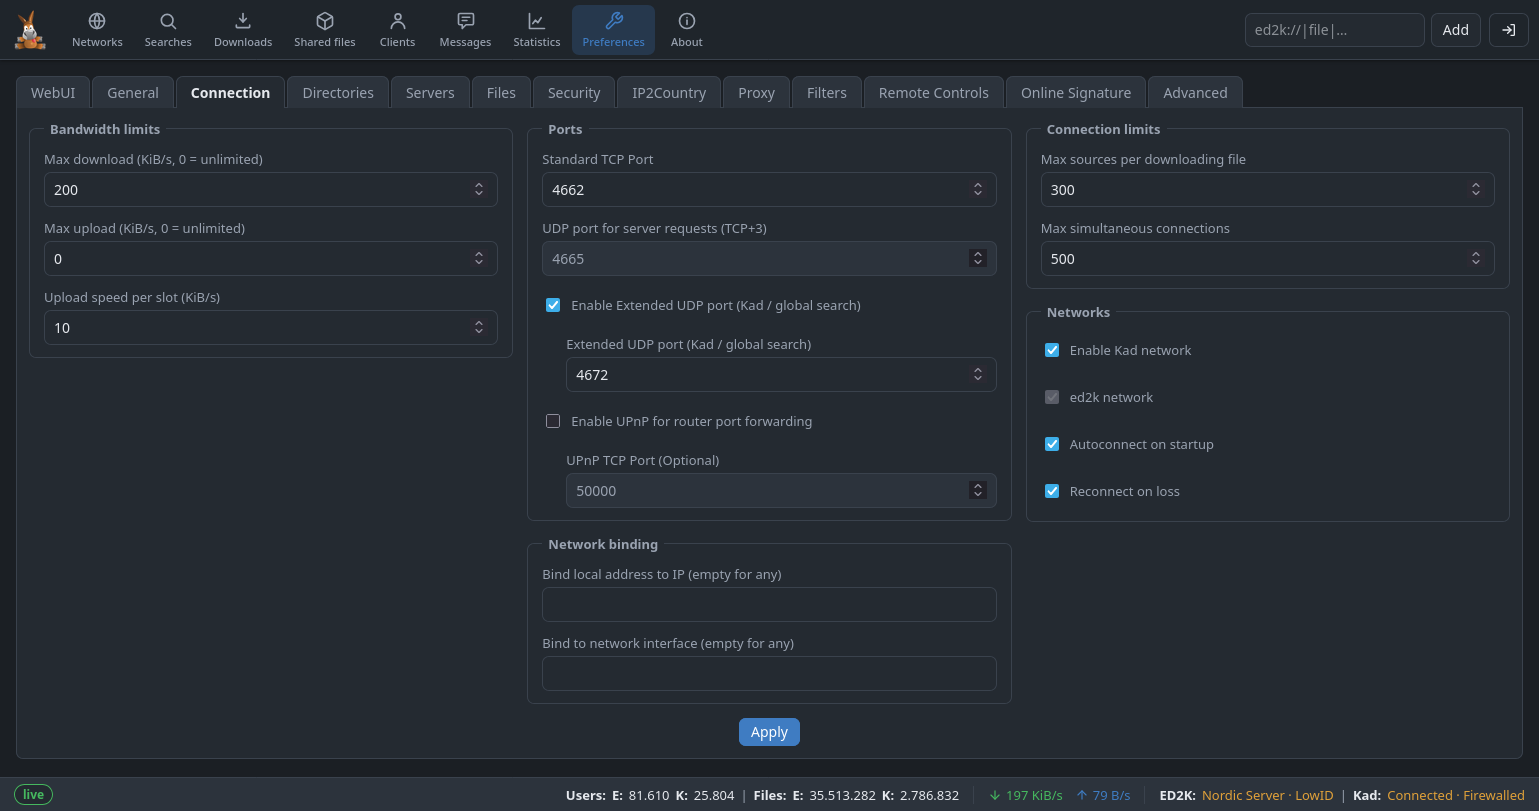1539x811 pixels.
Task: Click the "Connected · Firewalled" Kad status
Action: tap(1455, 795)
